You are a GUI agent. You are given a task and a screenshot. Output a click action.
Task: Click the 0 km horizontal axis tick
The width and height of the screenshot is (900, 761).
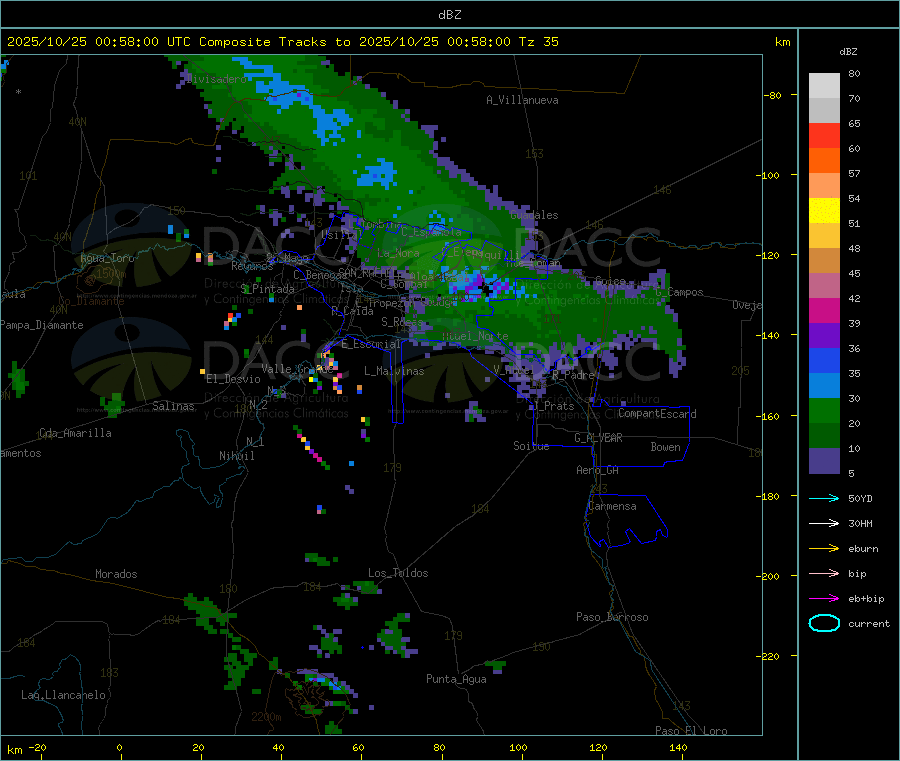pyautogui.click(x=119, y=747)
